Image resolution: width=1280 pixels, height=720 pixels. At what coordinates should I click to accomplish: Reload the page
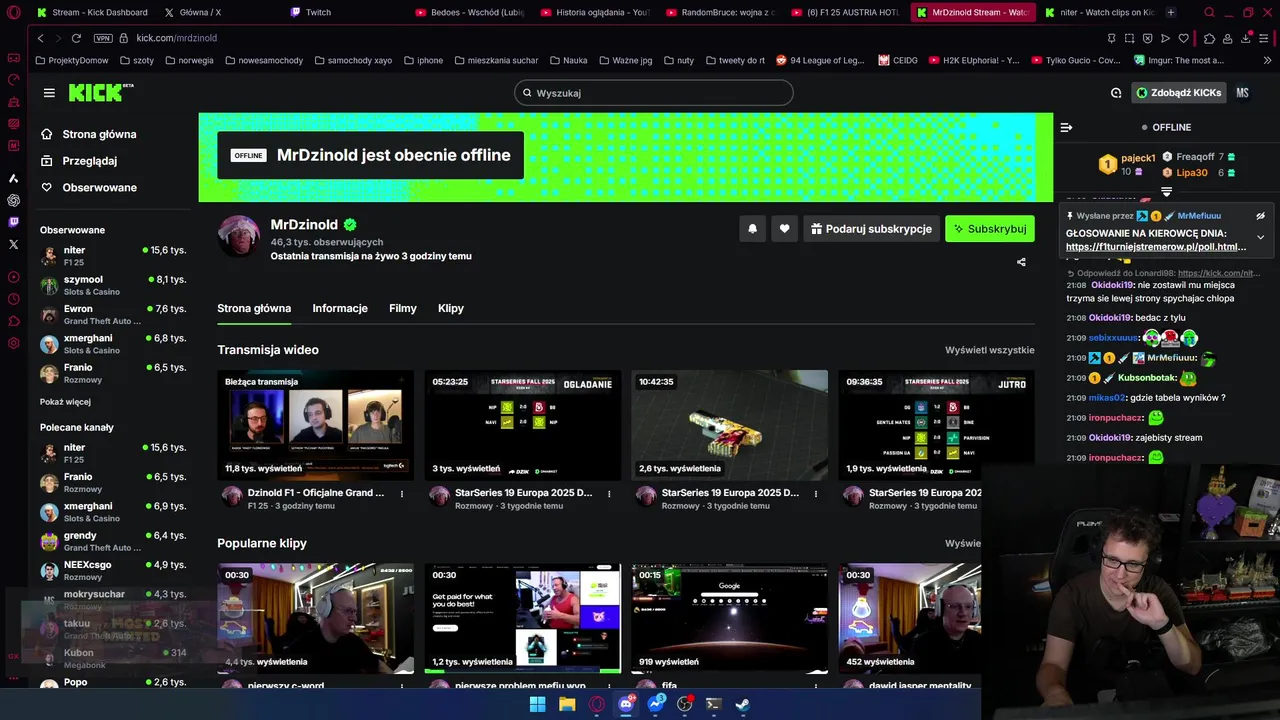coord(76,38)
